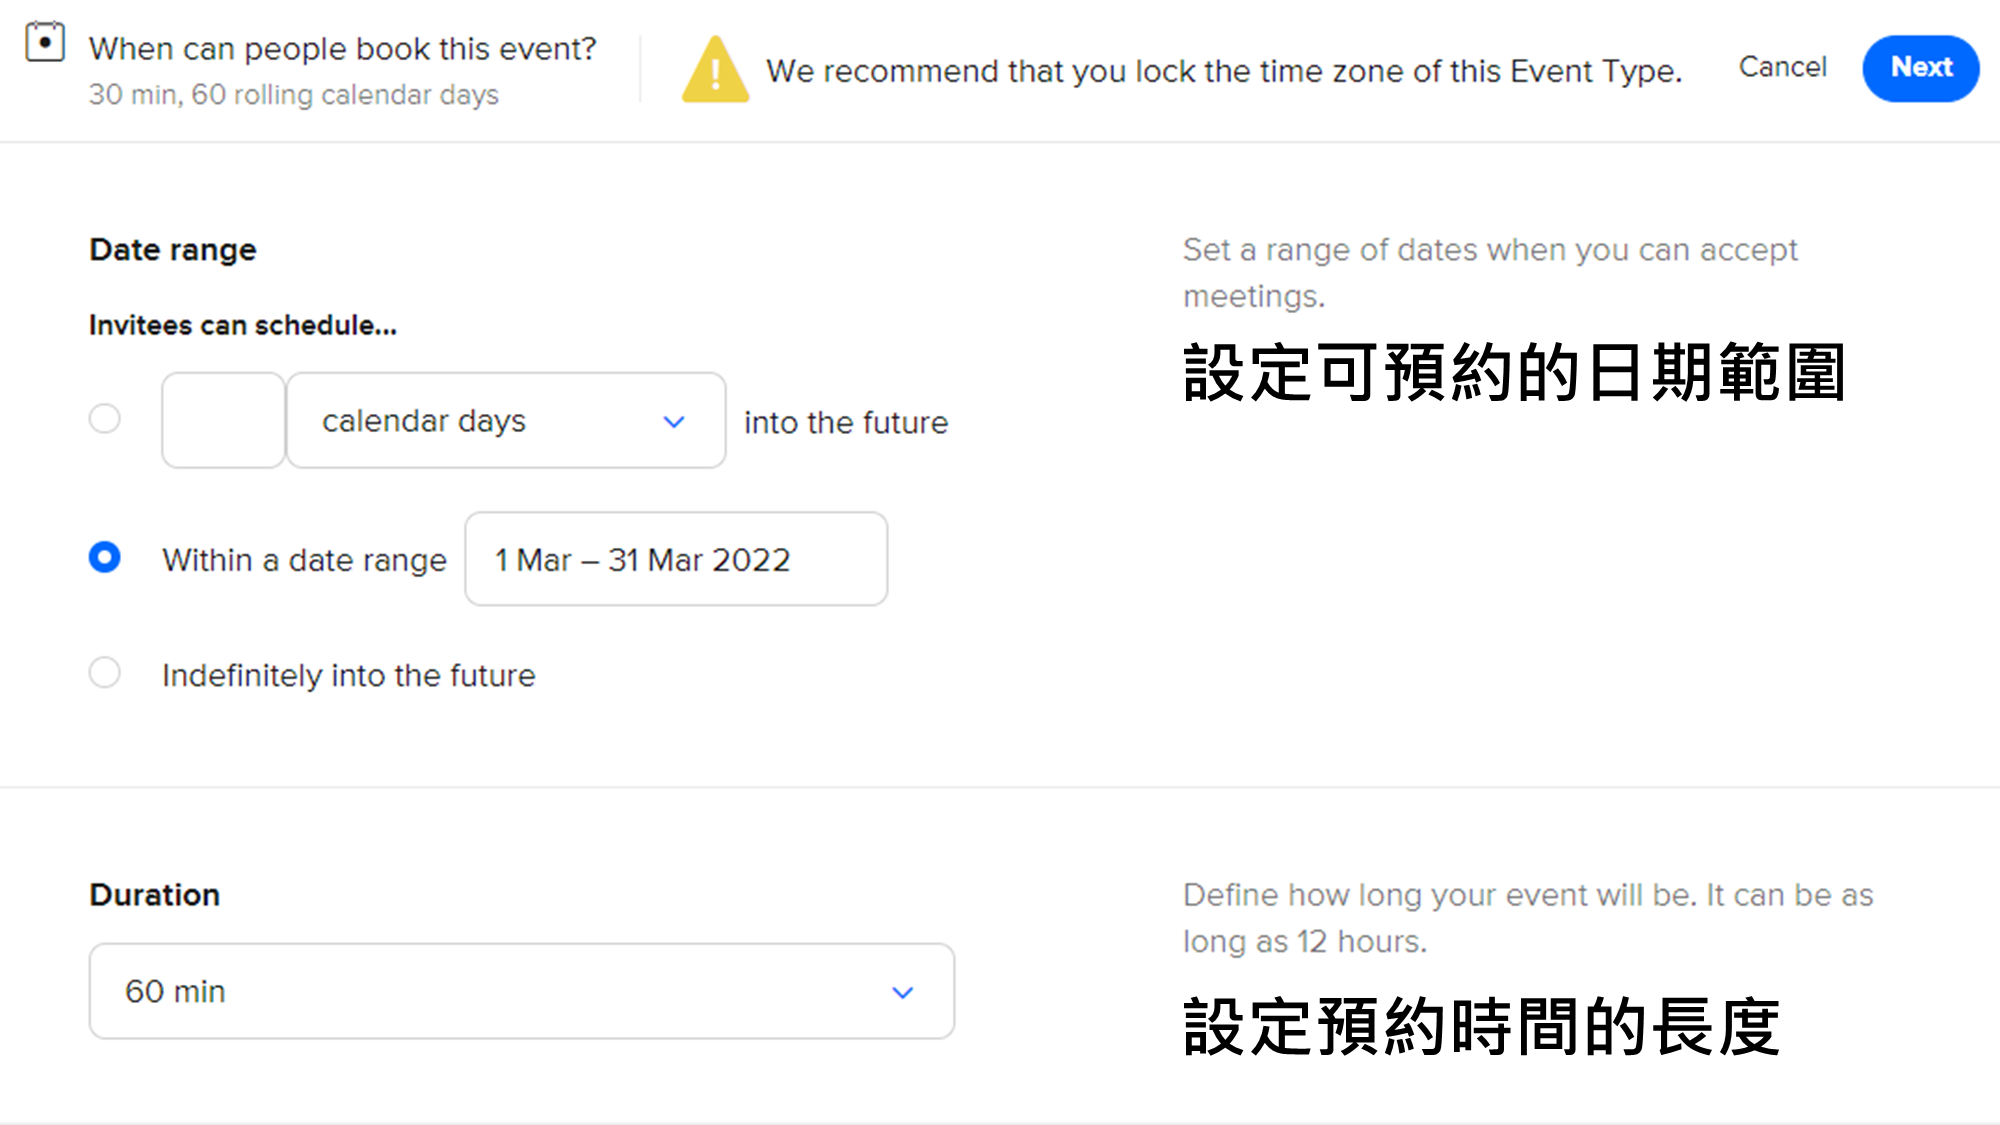Click the time zone lock recommendation message
Image resolution: width=2000 pixels, height=1125 pixels.
point(1224,71)
